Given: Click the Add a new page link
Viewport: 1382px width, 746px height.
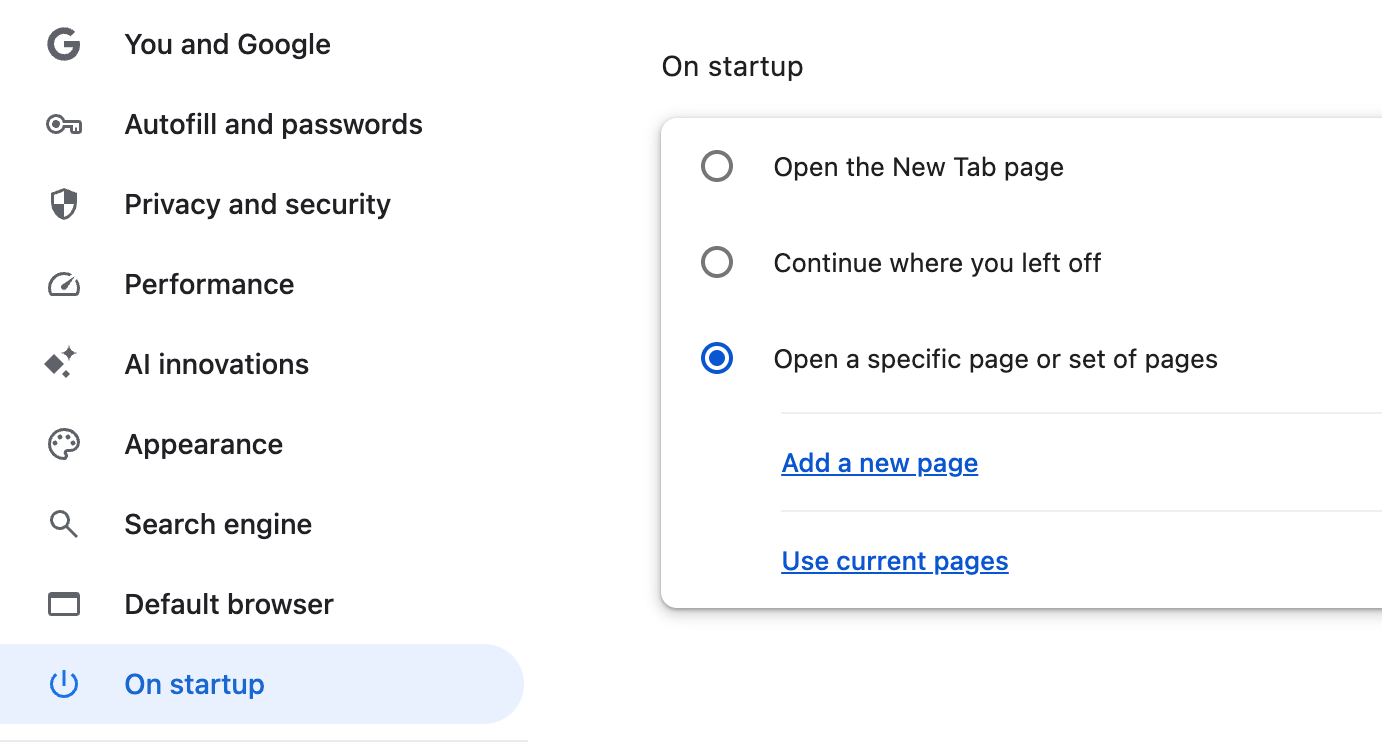Looking at the screenshot, I should pos(879,463).
